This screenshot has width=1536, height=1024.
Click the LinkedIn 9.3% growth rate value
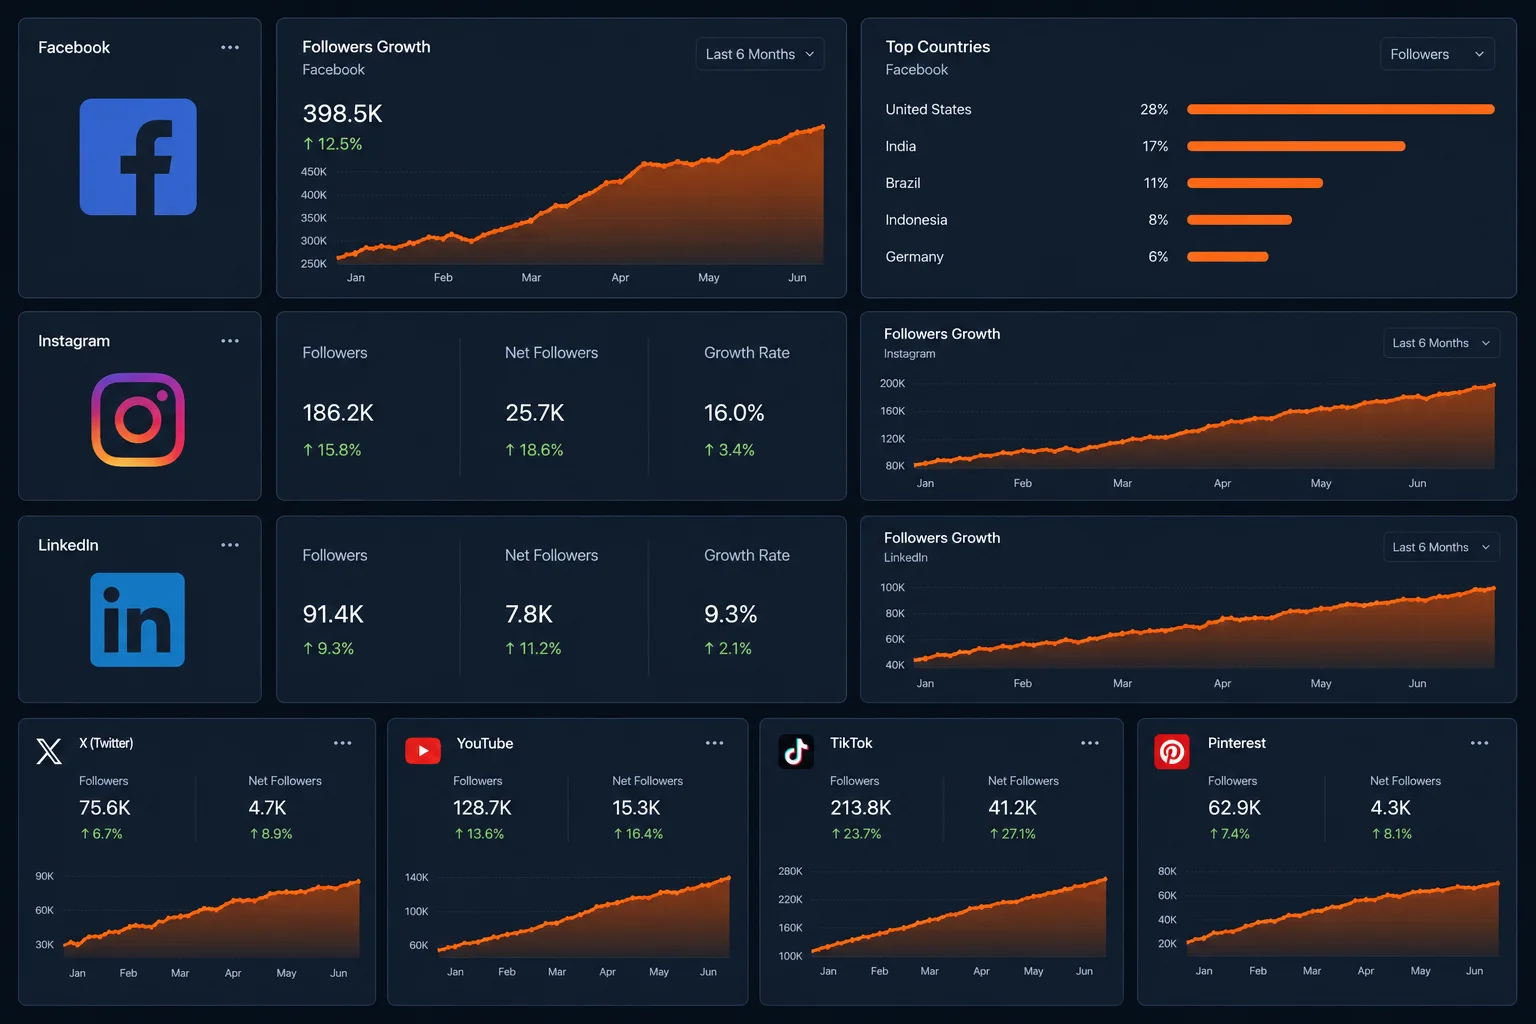click(731, 614)
